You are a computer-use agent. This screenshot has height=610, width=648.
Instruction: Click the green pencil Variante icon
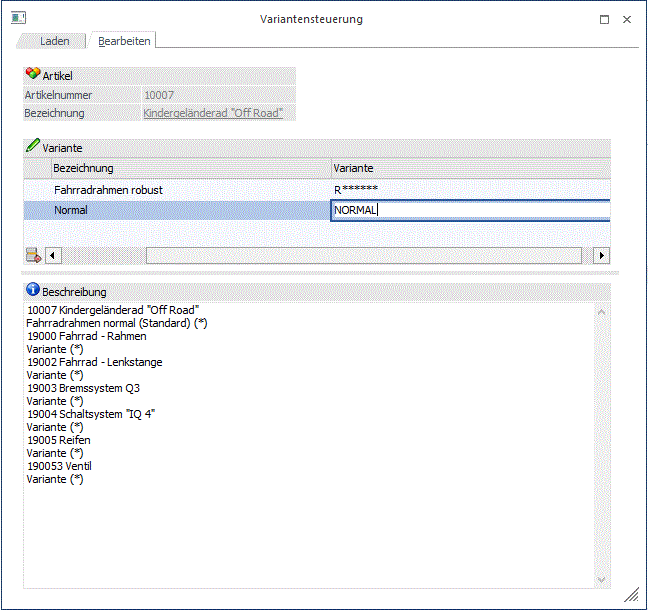(x=32, y=146)
